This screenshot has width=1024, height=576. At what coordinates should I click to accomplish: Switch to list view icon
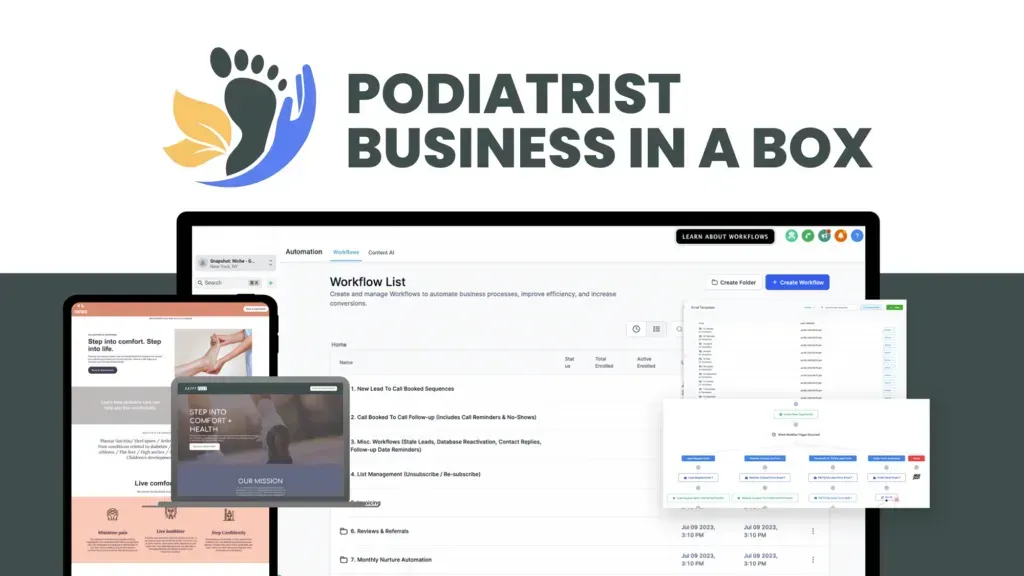656,329
